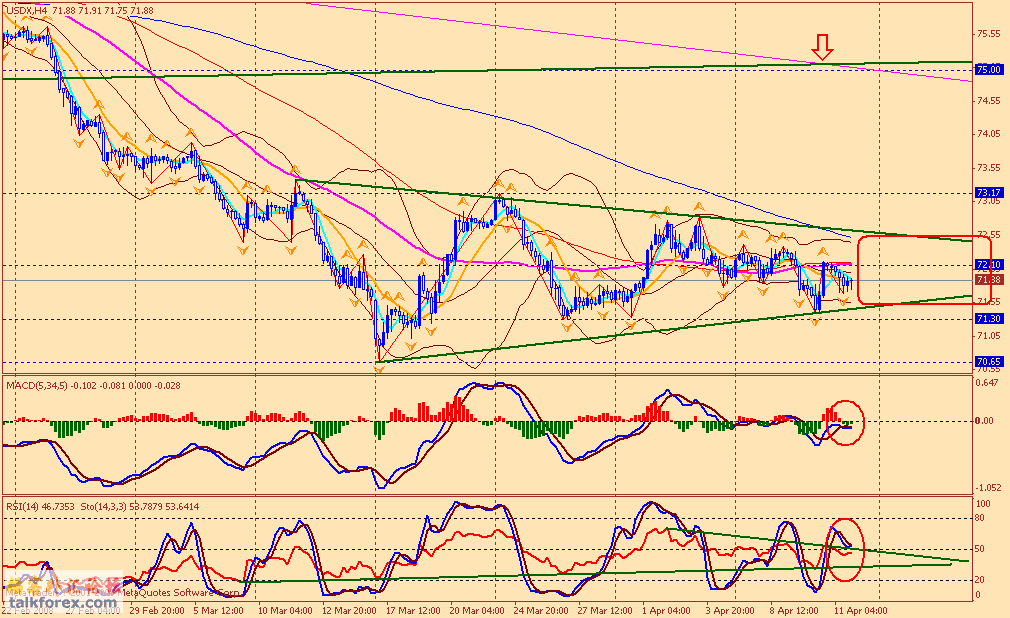Click the 72.10 price level label

click(988, 265)
